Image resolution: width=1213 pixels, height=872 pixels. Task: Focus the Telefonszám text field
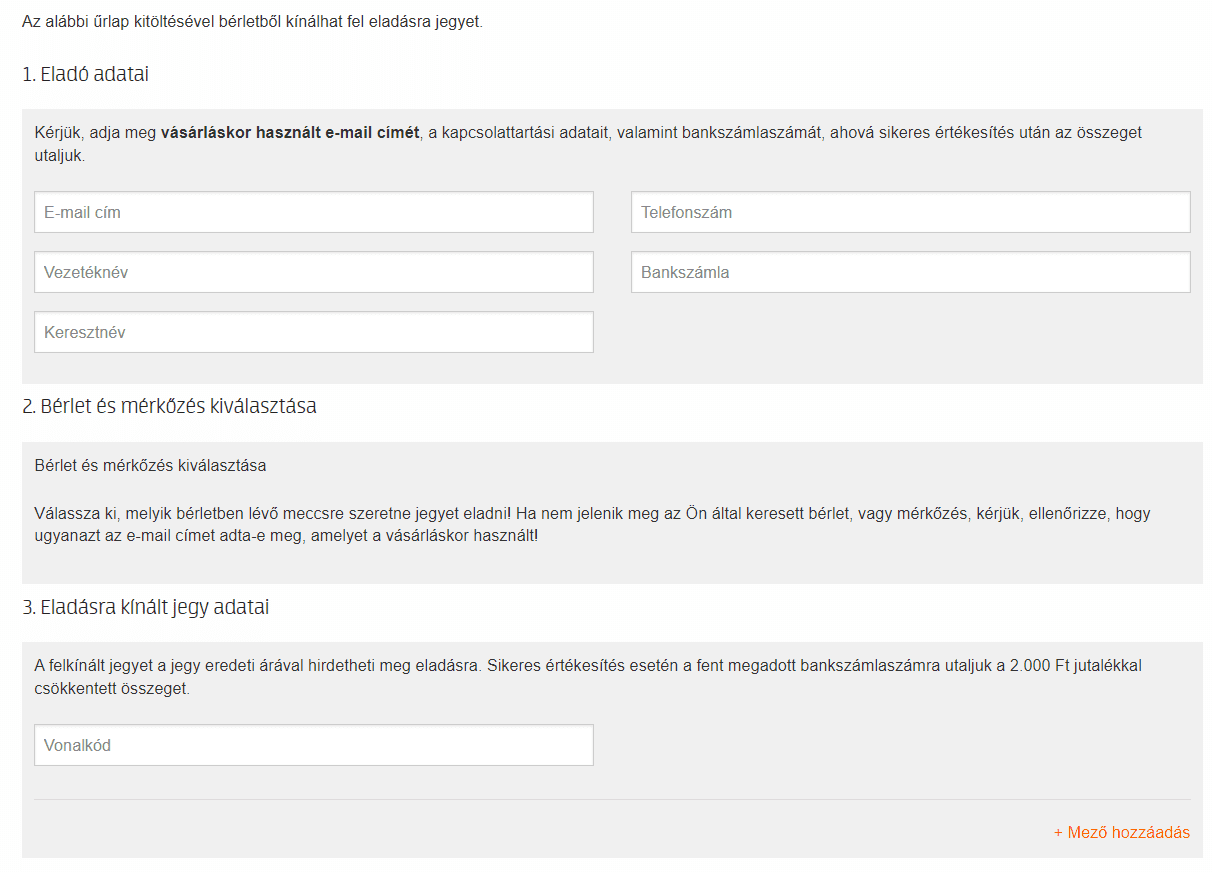910,212
